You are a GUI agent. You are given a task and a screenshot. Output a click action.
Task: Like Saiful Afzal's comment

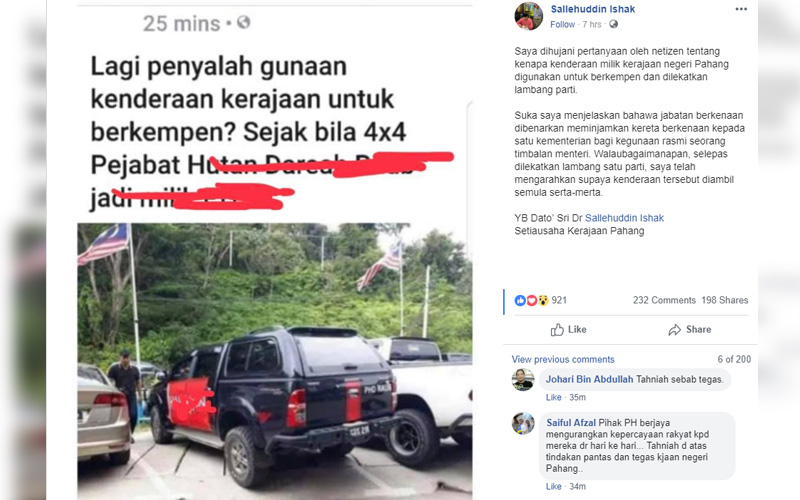click(x=554, y=487)
